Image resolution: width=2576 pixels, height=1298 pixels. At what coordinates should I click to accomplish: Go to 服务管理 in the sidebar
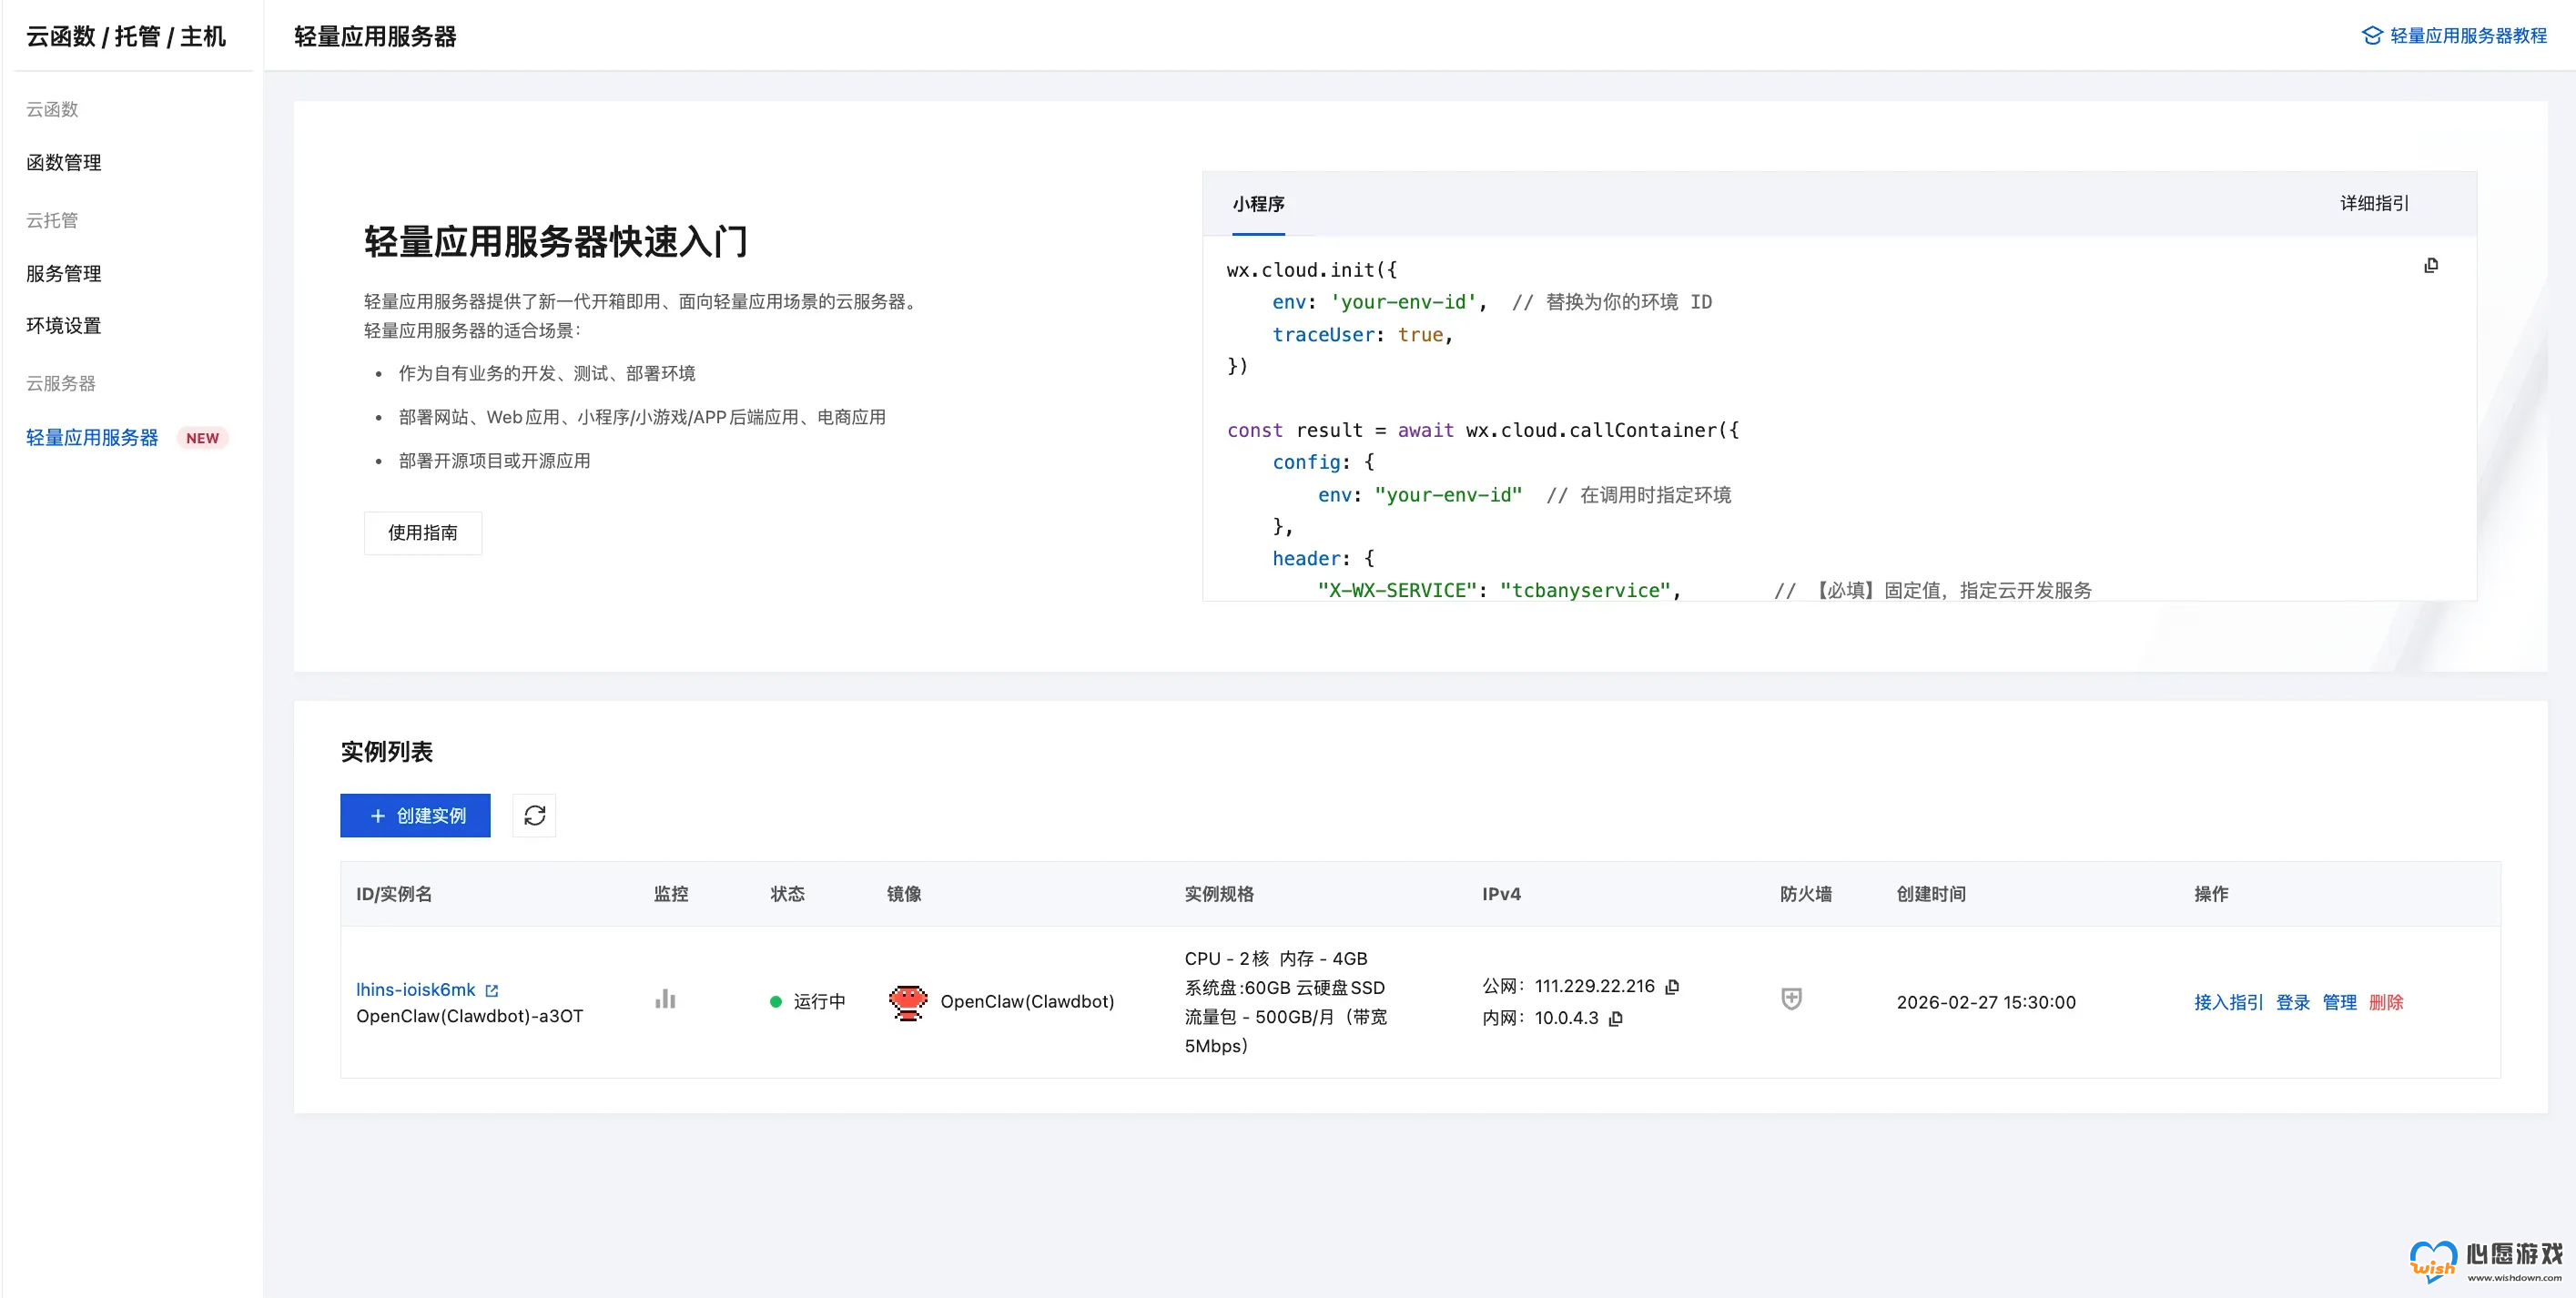click(x=64, y=273)
